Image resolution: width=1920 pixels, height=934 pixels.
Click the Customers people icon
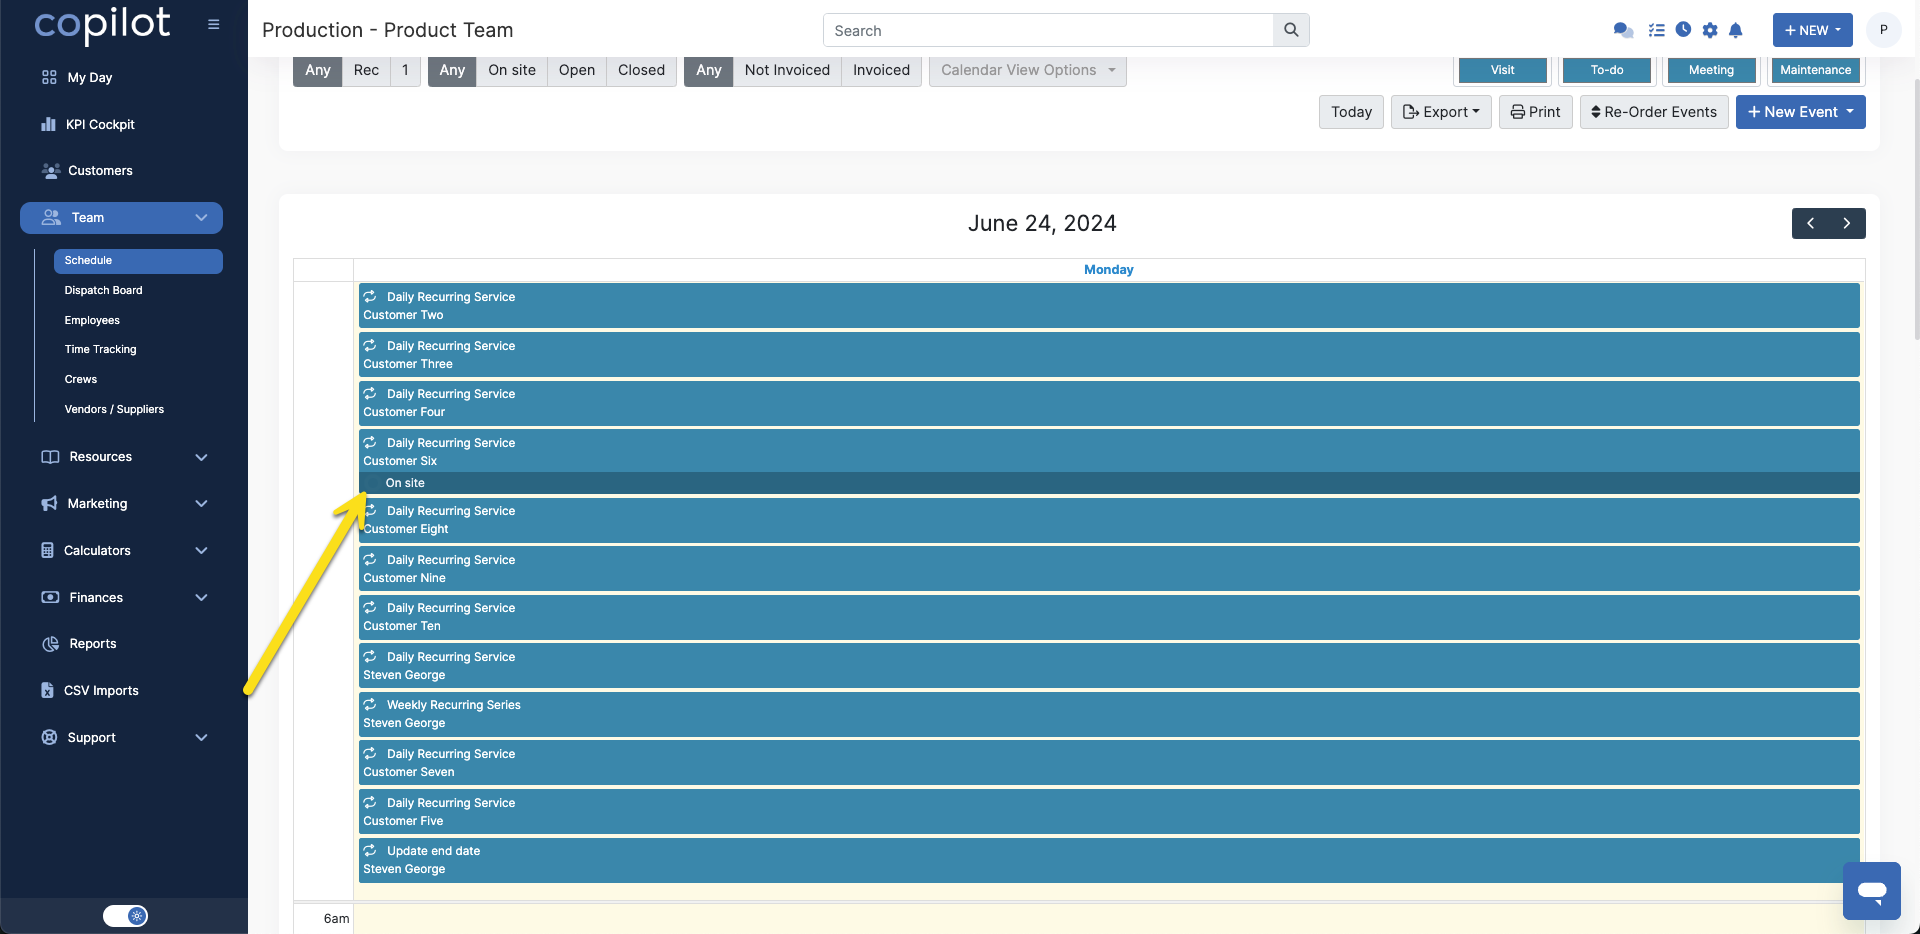point(51,171)
